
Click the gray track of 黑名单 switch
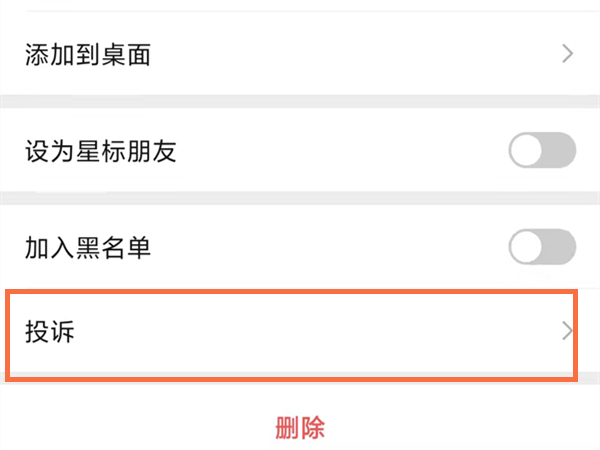click(561, 247)
